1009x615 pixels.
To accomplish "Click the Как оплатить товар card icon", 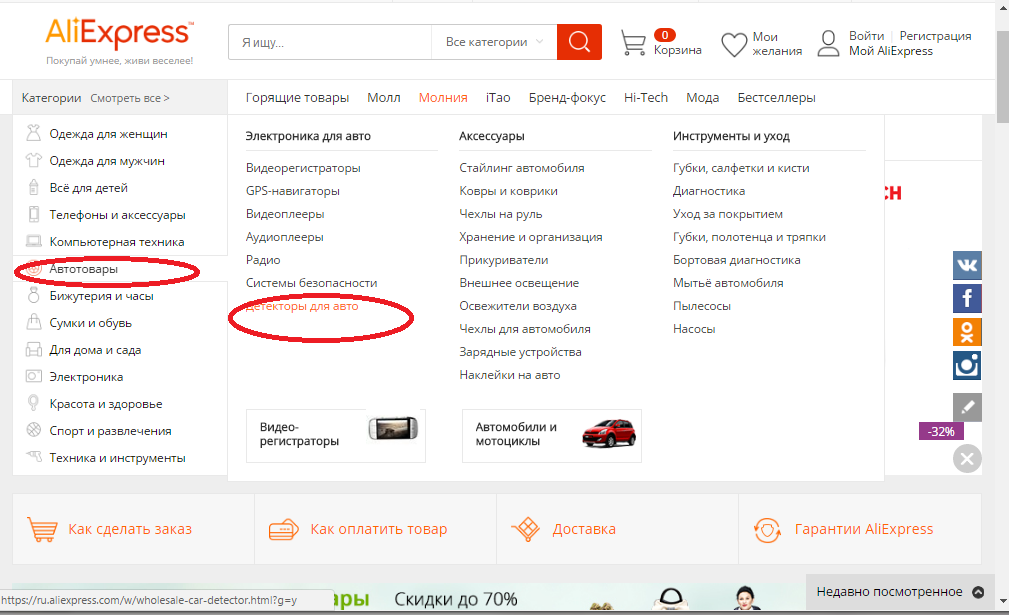I will tap(284, 529).
